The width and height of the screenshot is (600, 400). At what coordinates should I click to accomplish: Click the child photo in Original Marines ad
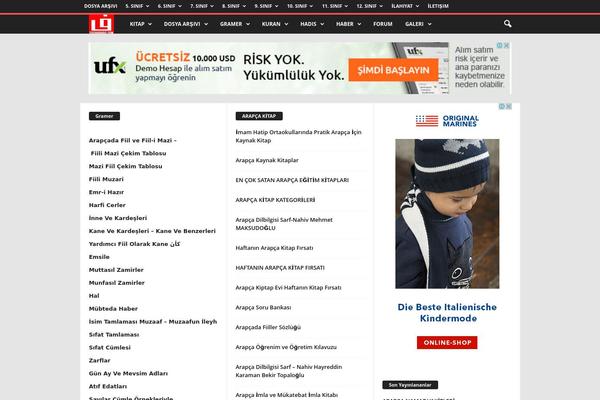pyautogui.click(x=447, y=214)
